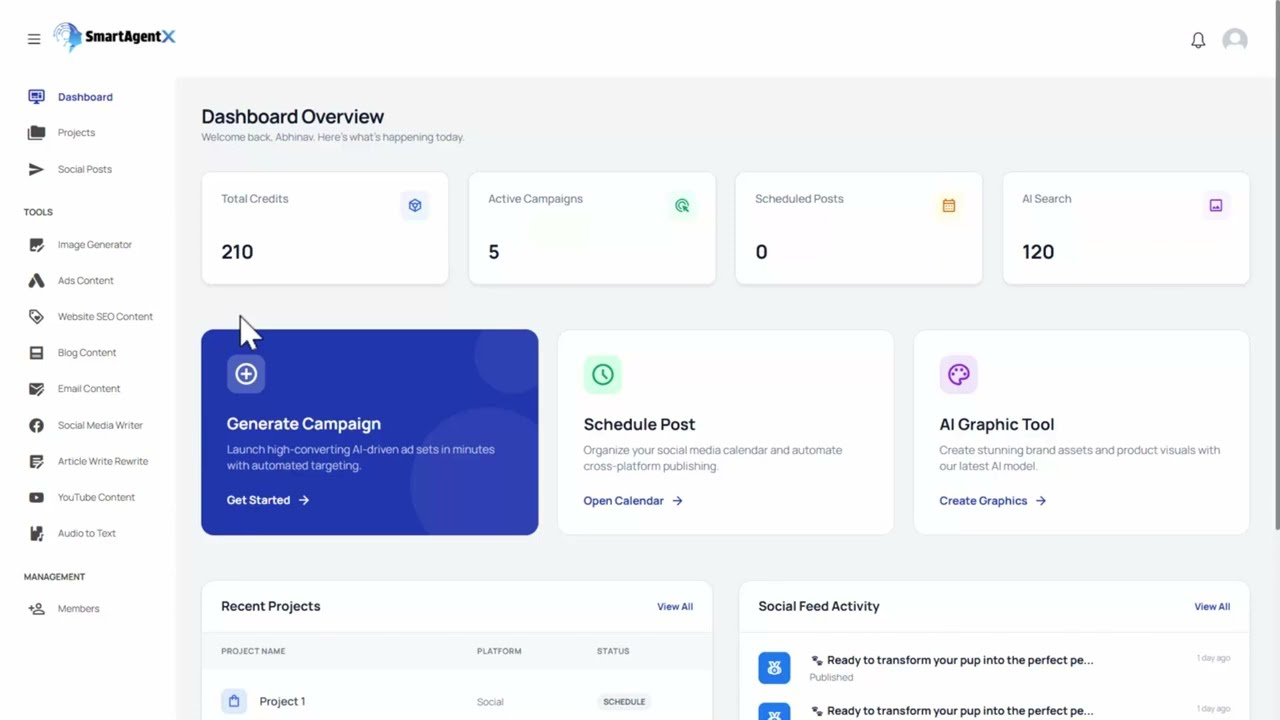1280x720 pixels.
Task: Open Social Media Writer from the sidebar
Action: click(100, 425)
